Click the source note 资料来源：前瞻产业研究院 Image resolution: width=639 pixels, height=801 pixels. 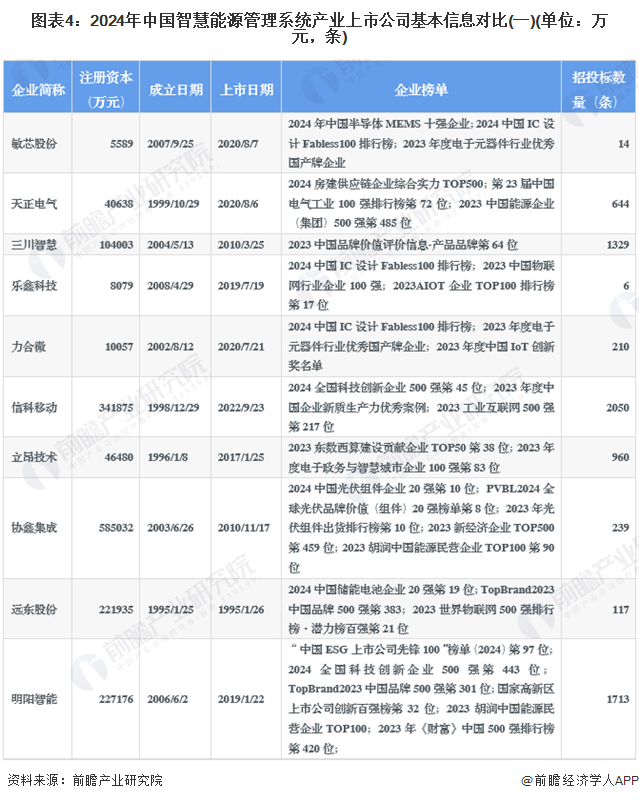(85, 781)
